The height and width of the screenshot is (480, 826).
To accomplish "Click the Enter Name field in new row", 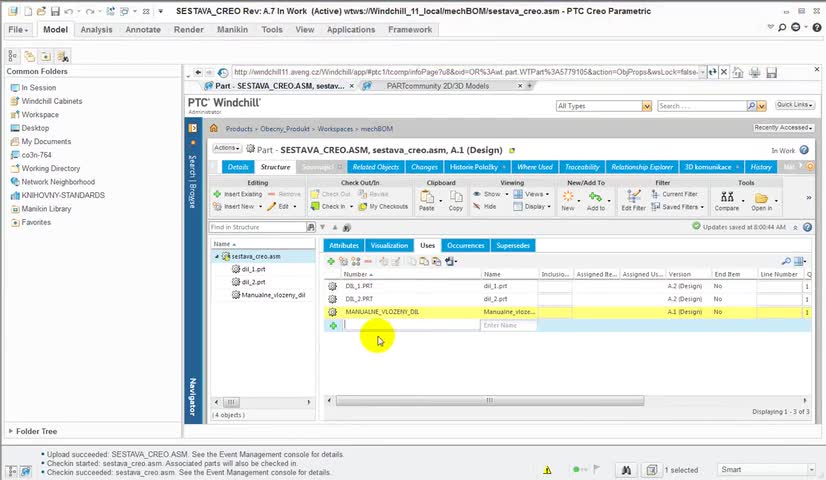I will click(x=508, y=326).
